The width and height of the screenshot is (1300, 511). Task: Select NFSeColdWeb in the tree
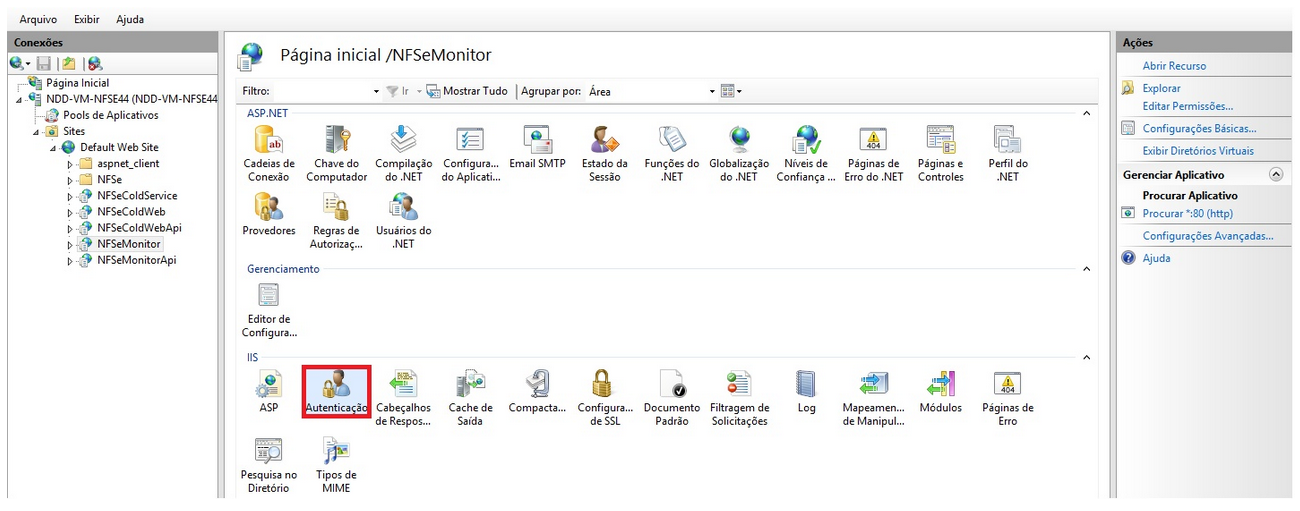tap(131, 212)
